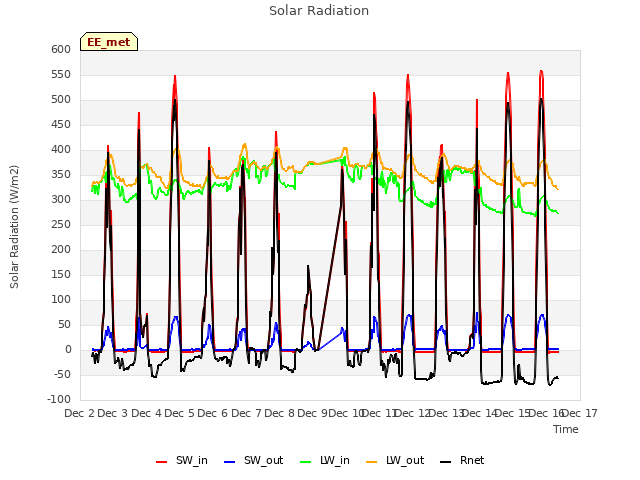Viewport: 640px width, 480px height.
Task: Click the '450' y-axis tick label
Action: (x=61, y=124)
